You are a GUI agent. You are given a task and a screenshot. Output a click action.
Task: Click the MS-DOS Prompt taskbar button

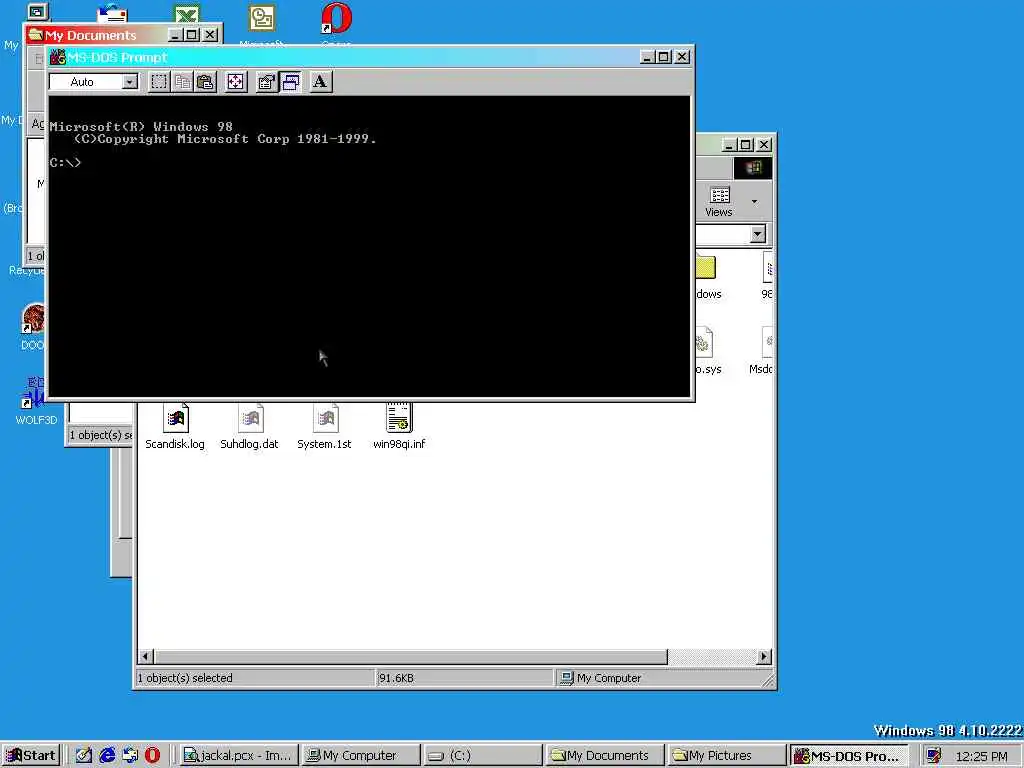click(849, 756)
